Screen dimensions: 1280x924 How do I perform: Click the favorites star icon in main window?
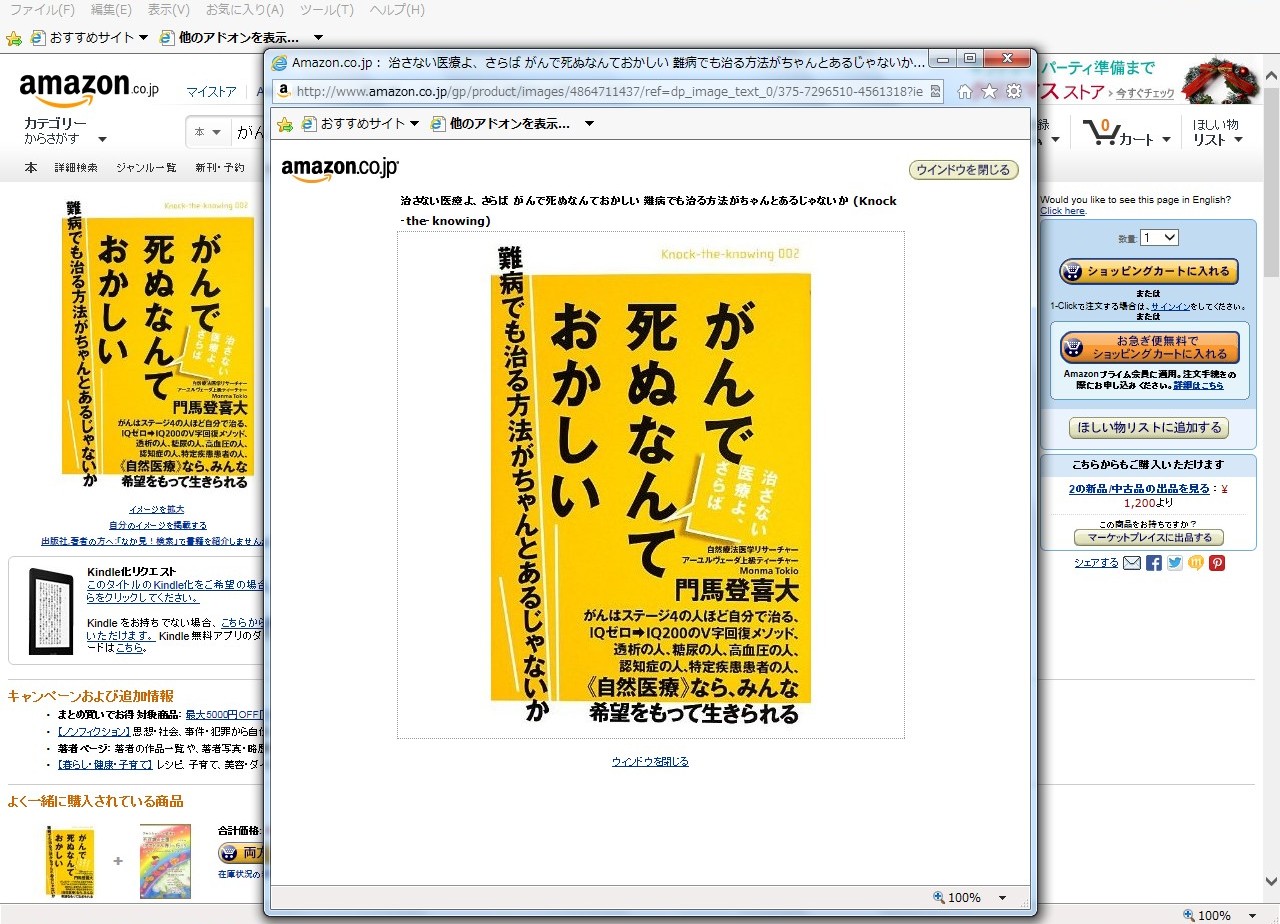pyautogui.click(x=14, y=38)
